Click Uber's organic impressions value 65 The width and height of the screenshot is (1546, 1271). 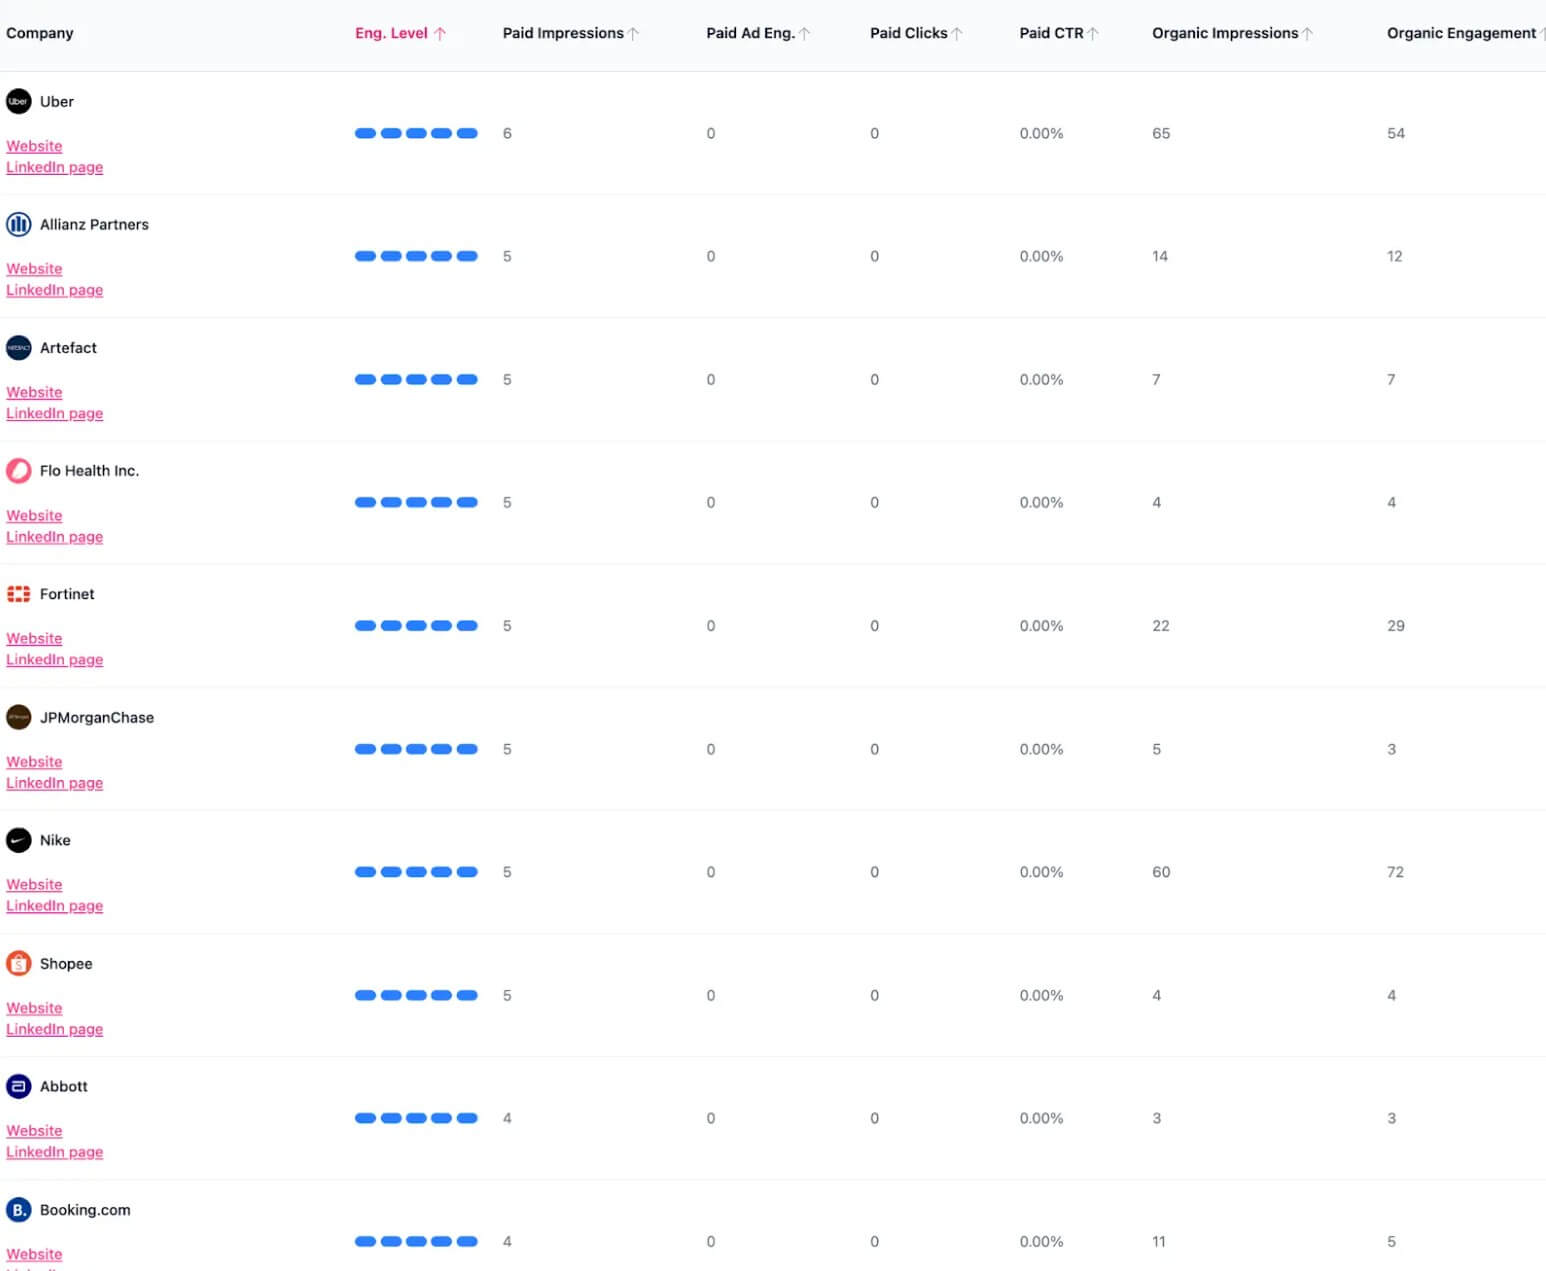1161,133
